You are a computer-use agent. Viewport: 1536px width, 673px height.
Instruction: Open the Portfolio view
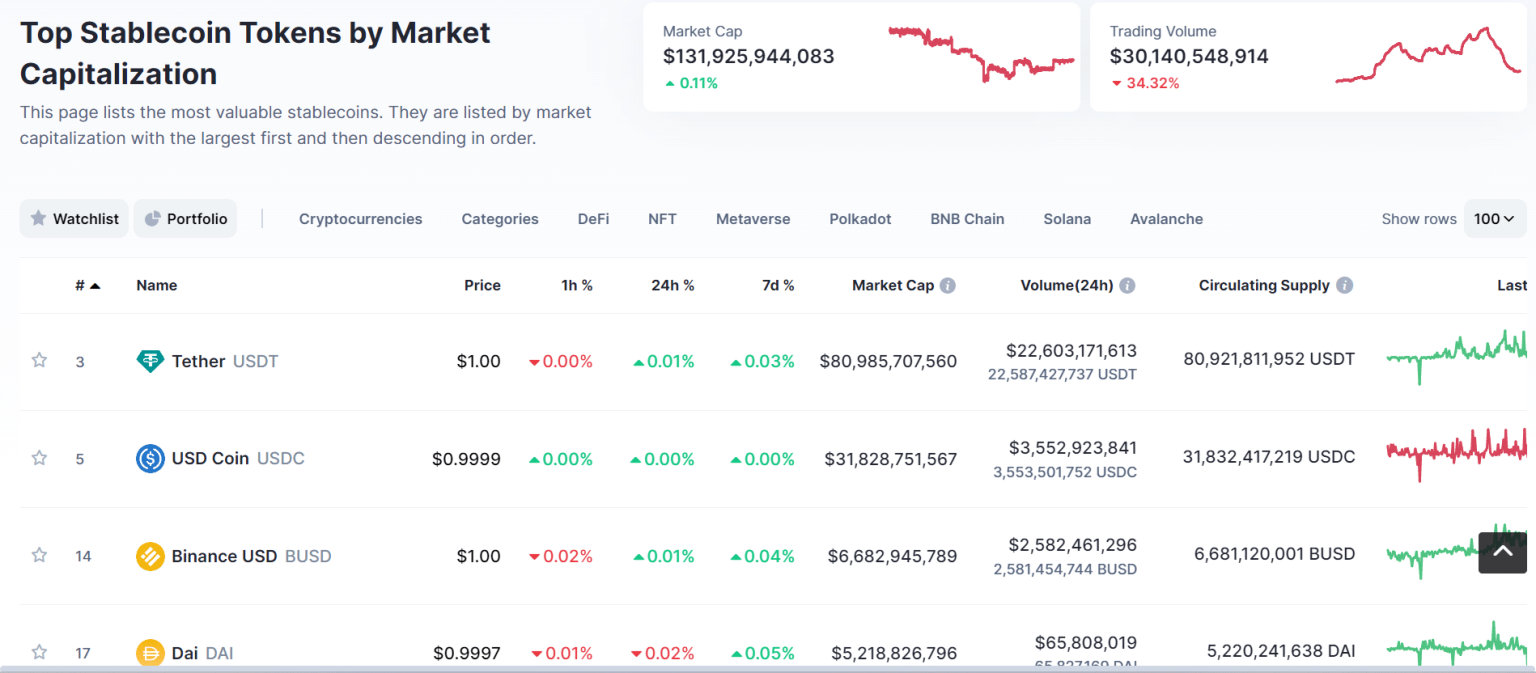point(185,218)
